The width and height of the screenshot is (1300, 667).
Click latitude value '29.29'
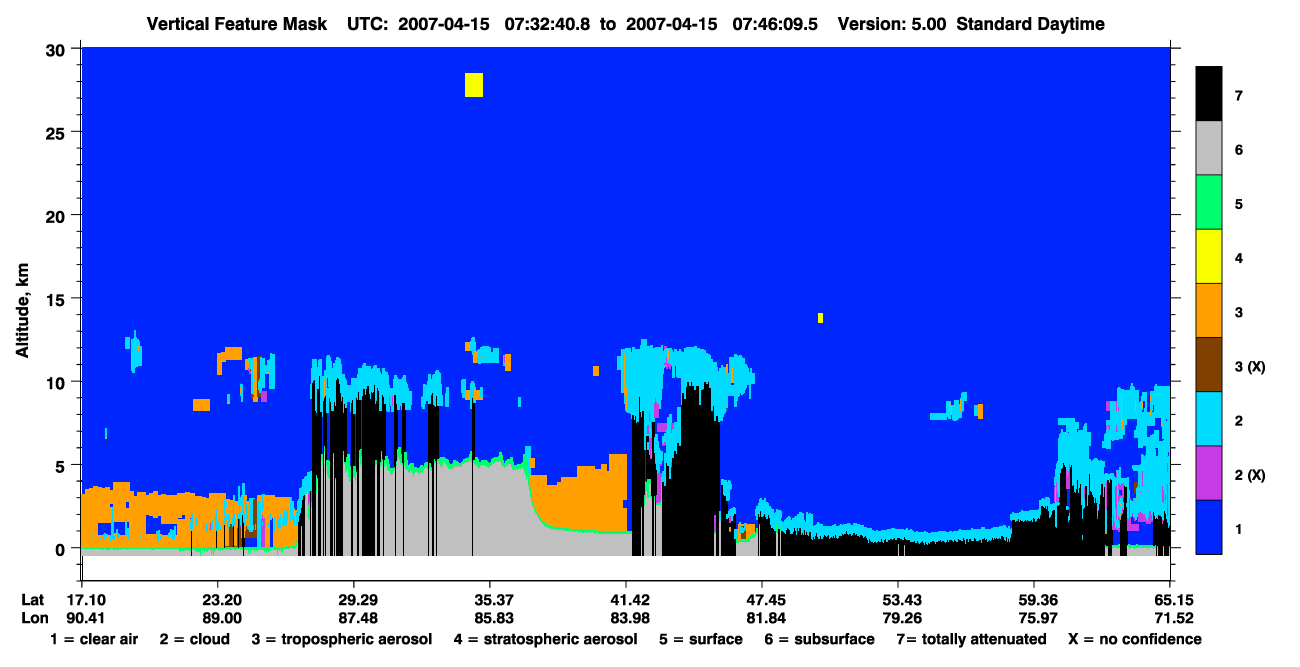tap(353, 600)
